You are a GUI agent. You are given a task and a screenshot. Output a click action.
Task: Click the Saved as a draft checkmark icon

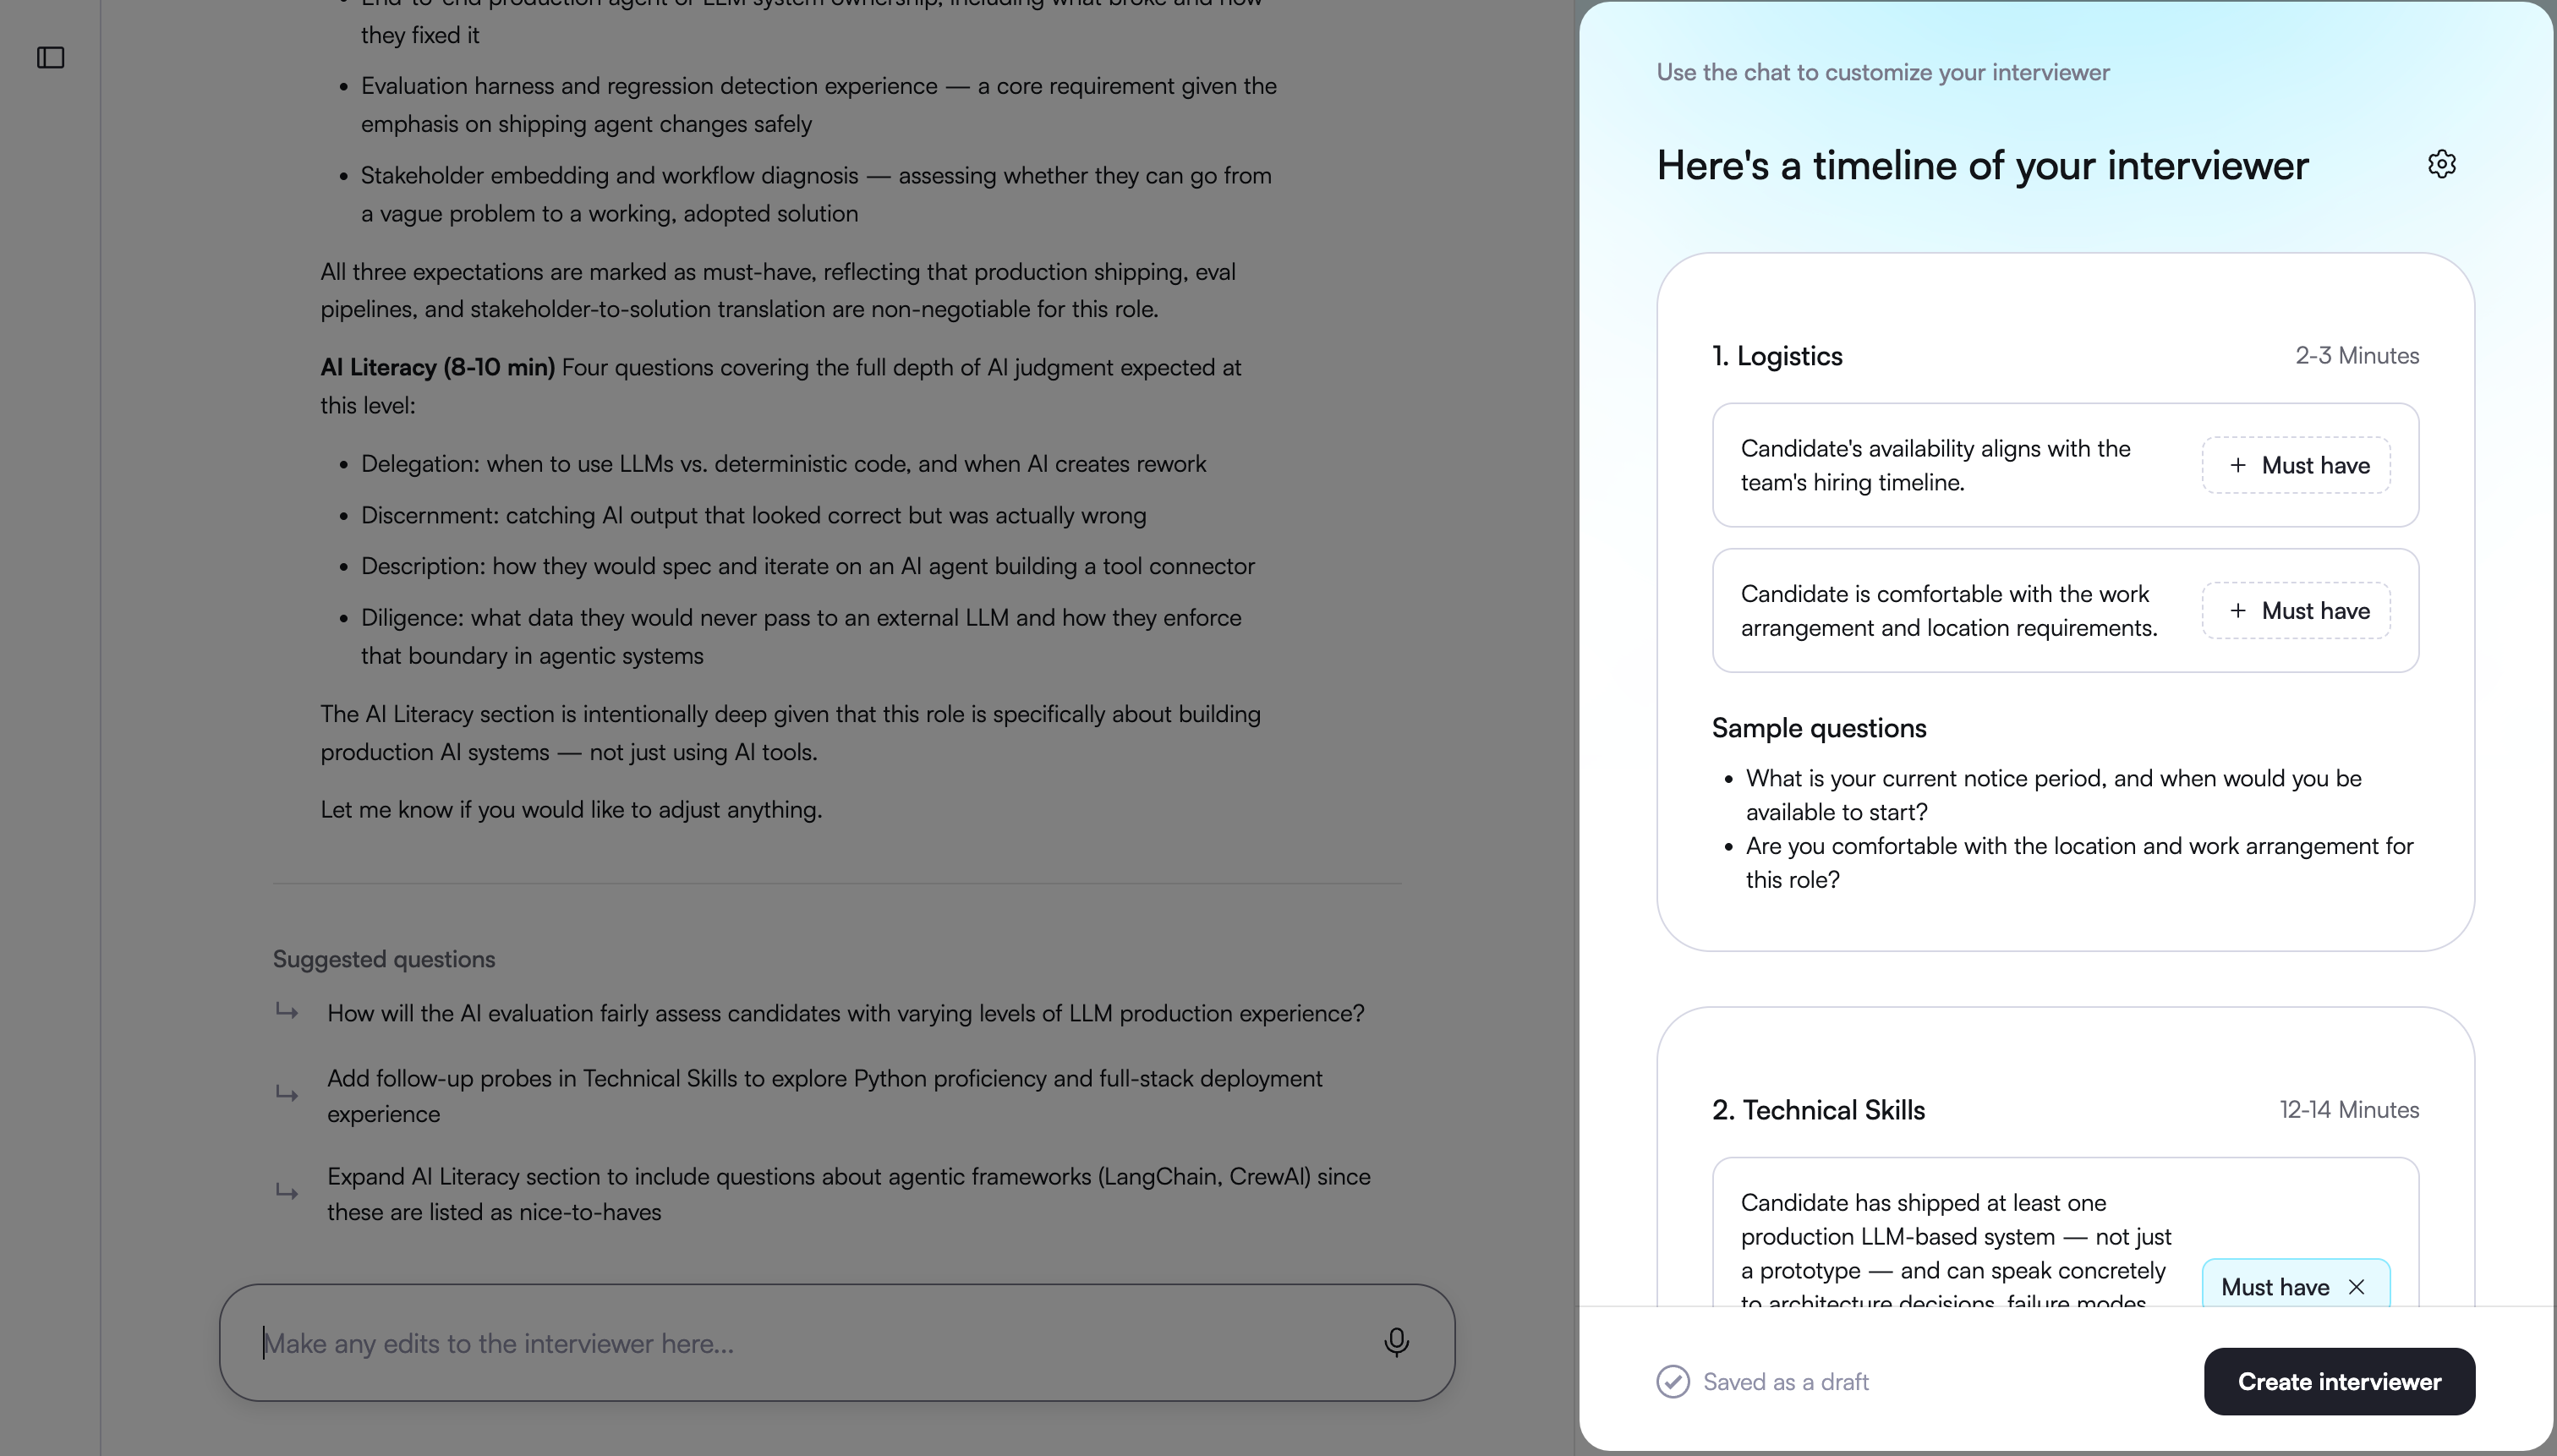(x=1673, y=1381)
